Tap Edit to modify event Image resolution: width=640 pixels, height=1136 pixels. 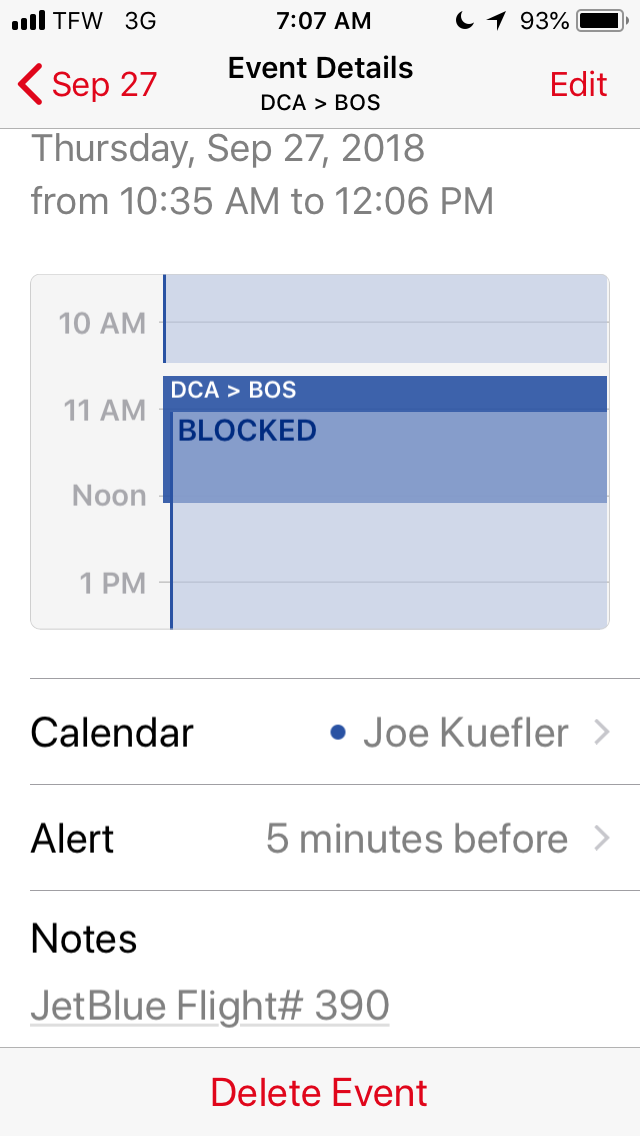[x=578, y=85]
